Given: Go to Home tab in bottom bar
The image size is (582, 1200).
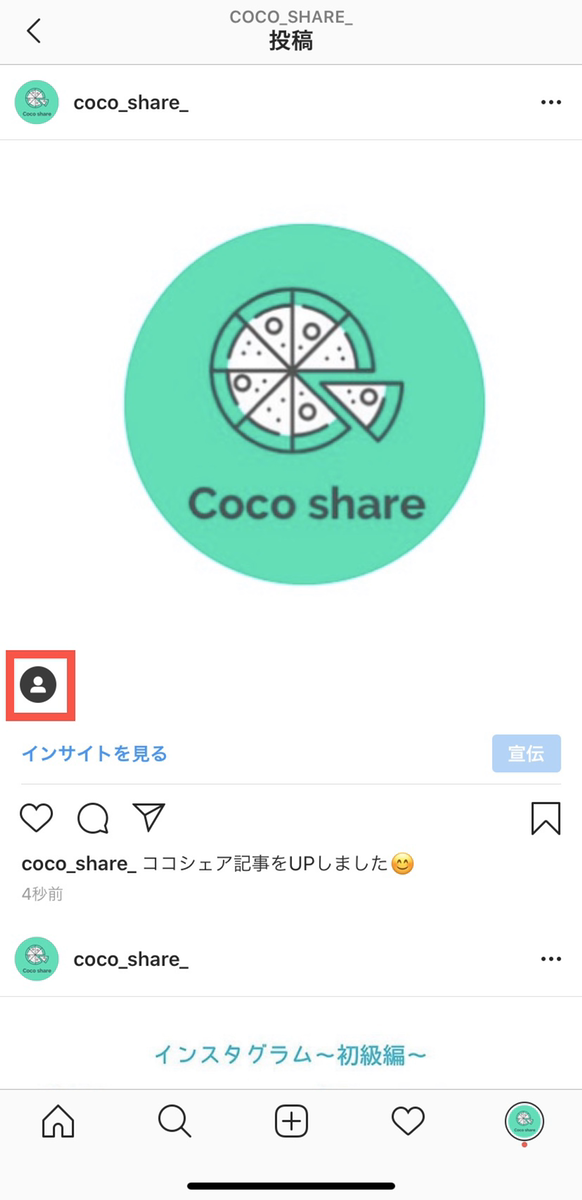Looking at the screenshot, I should [58, 1122].
